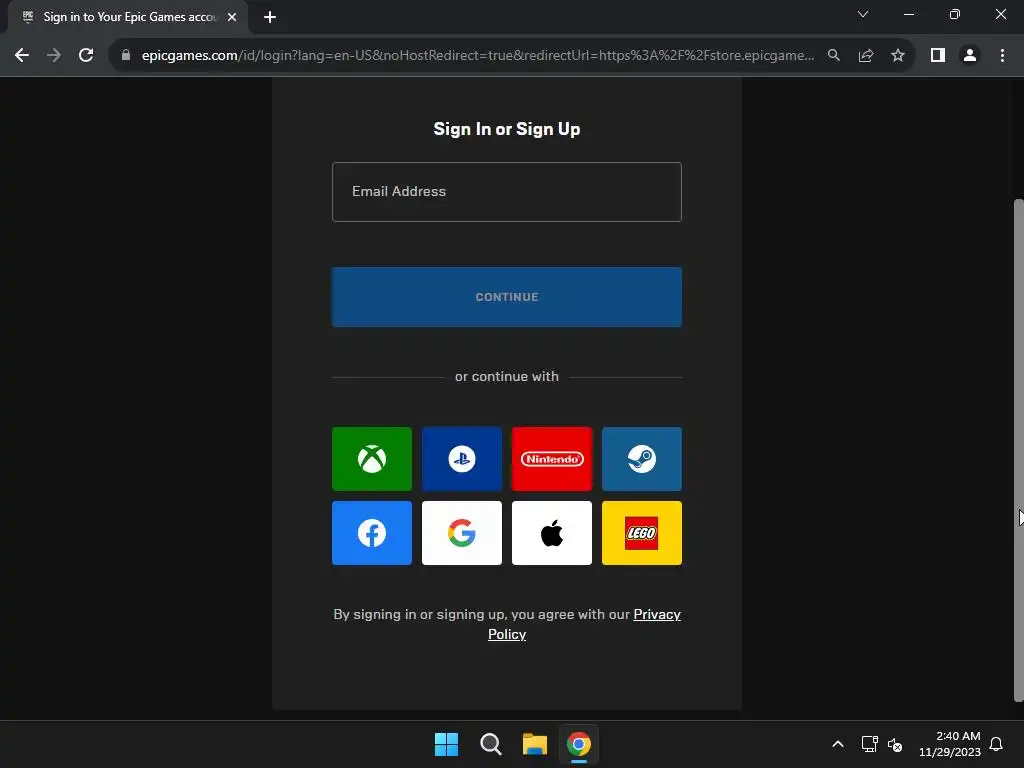Viewport: 1024px width, 768px height.
Task: Open Windows taskbar search
Action: (491, 744)
